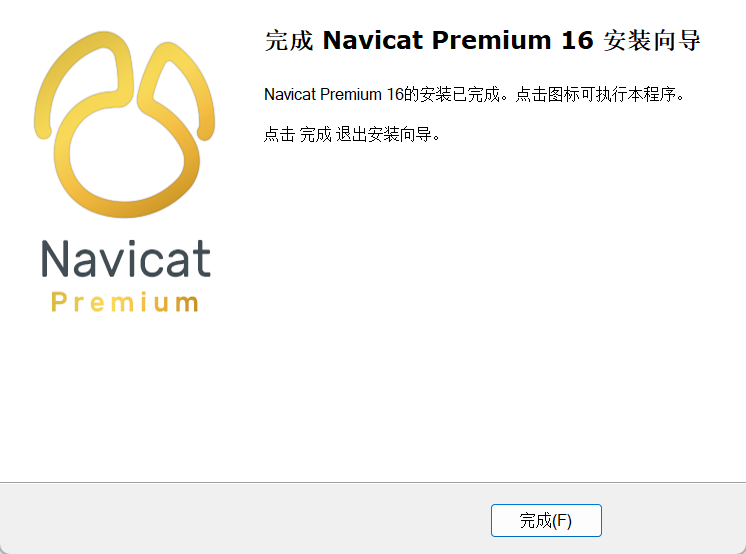Click Navicat Premium 16 in the body paragraph

[334, 94]
